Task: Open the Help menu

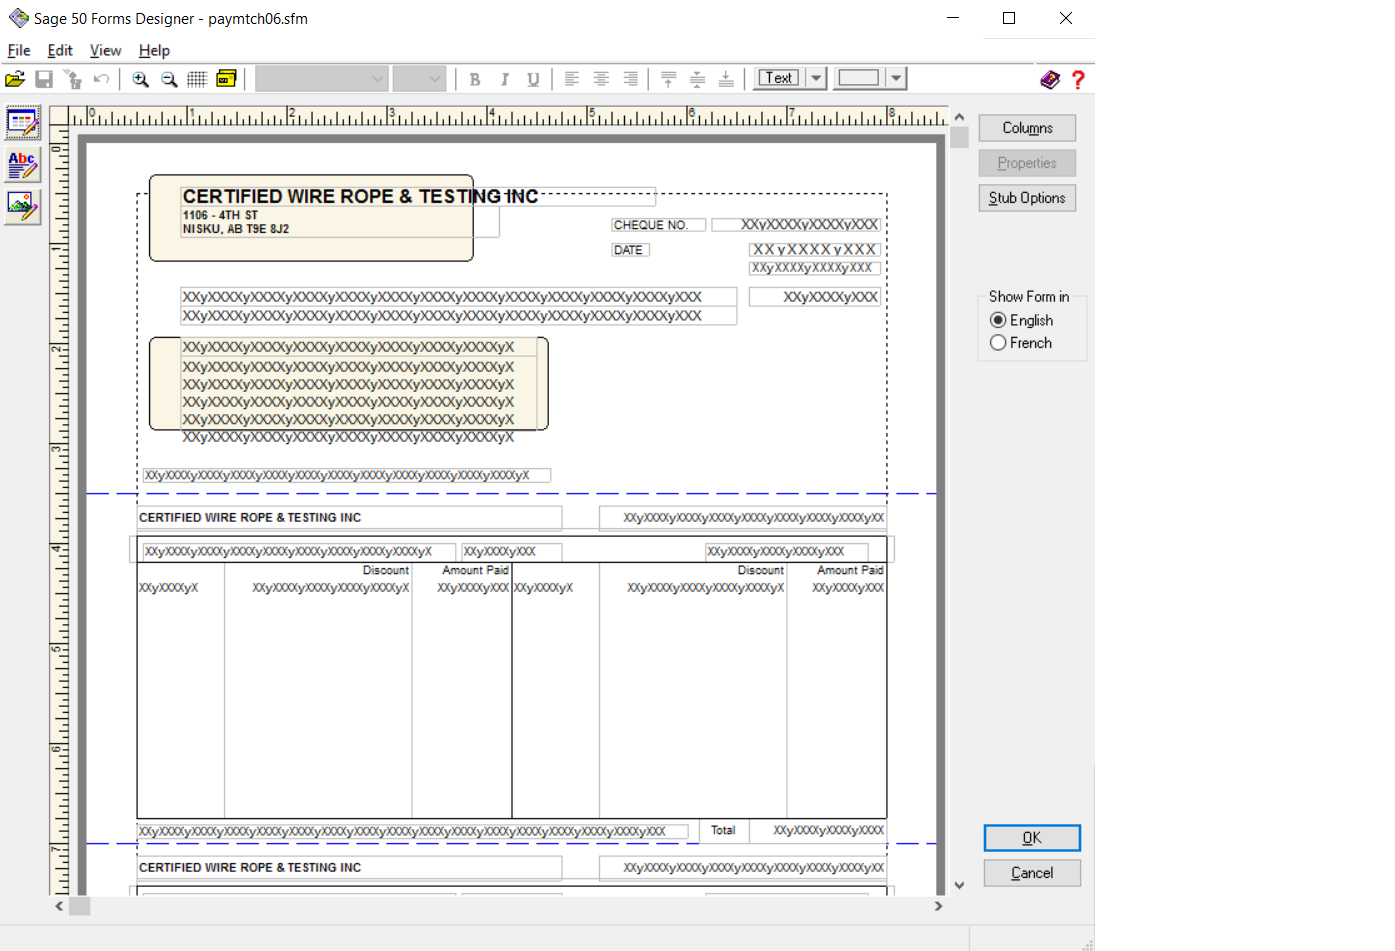Action: [x=154, y=50]
